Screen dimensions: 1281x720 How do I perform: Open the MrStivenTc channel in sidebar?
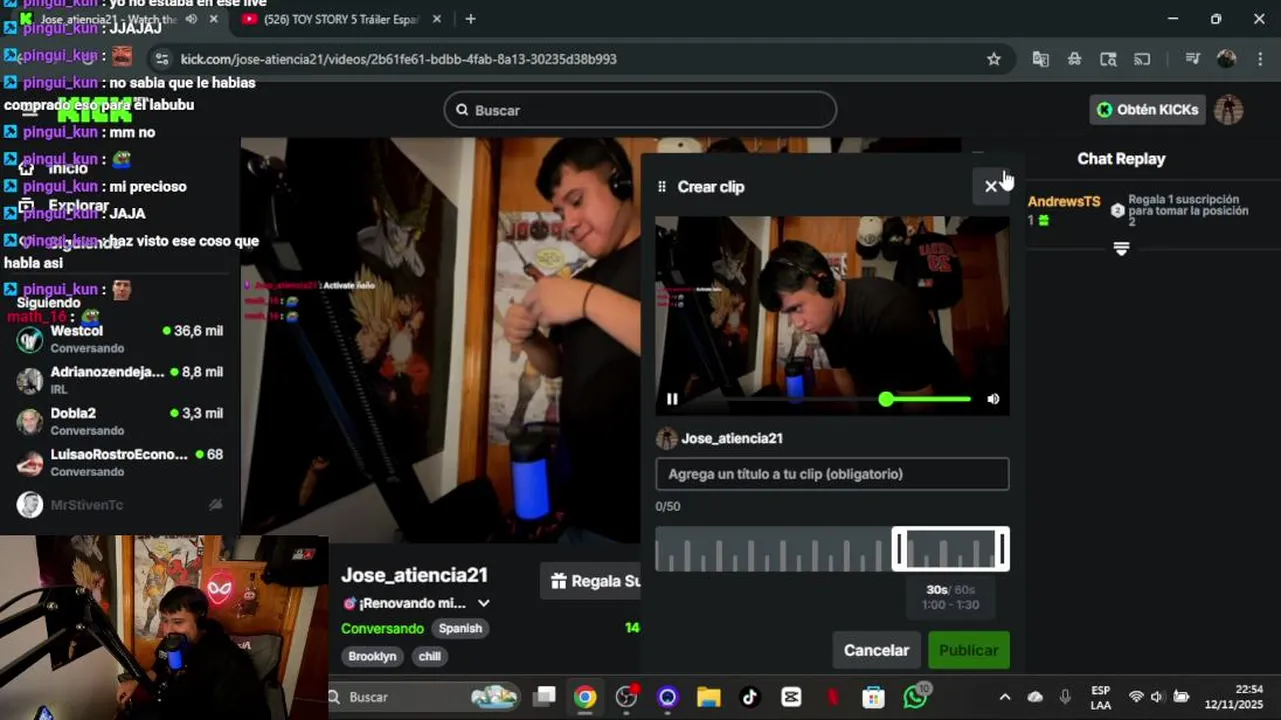pyautogui.click(x=120, y=505)
